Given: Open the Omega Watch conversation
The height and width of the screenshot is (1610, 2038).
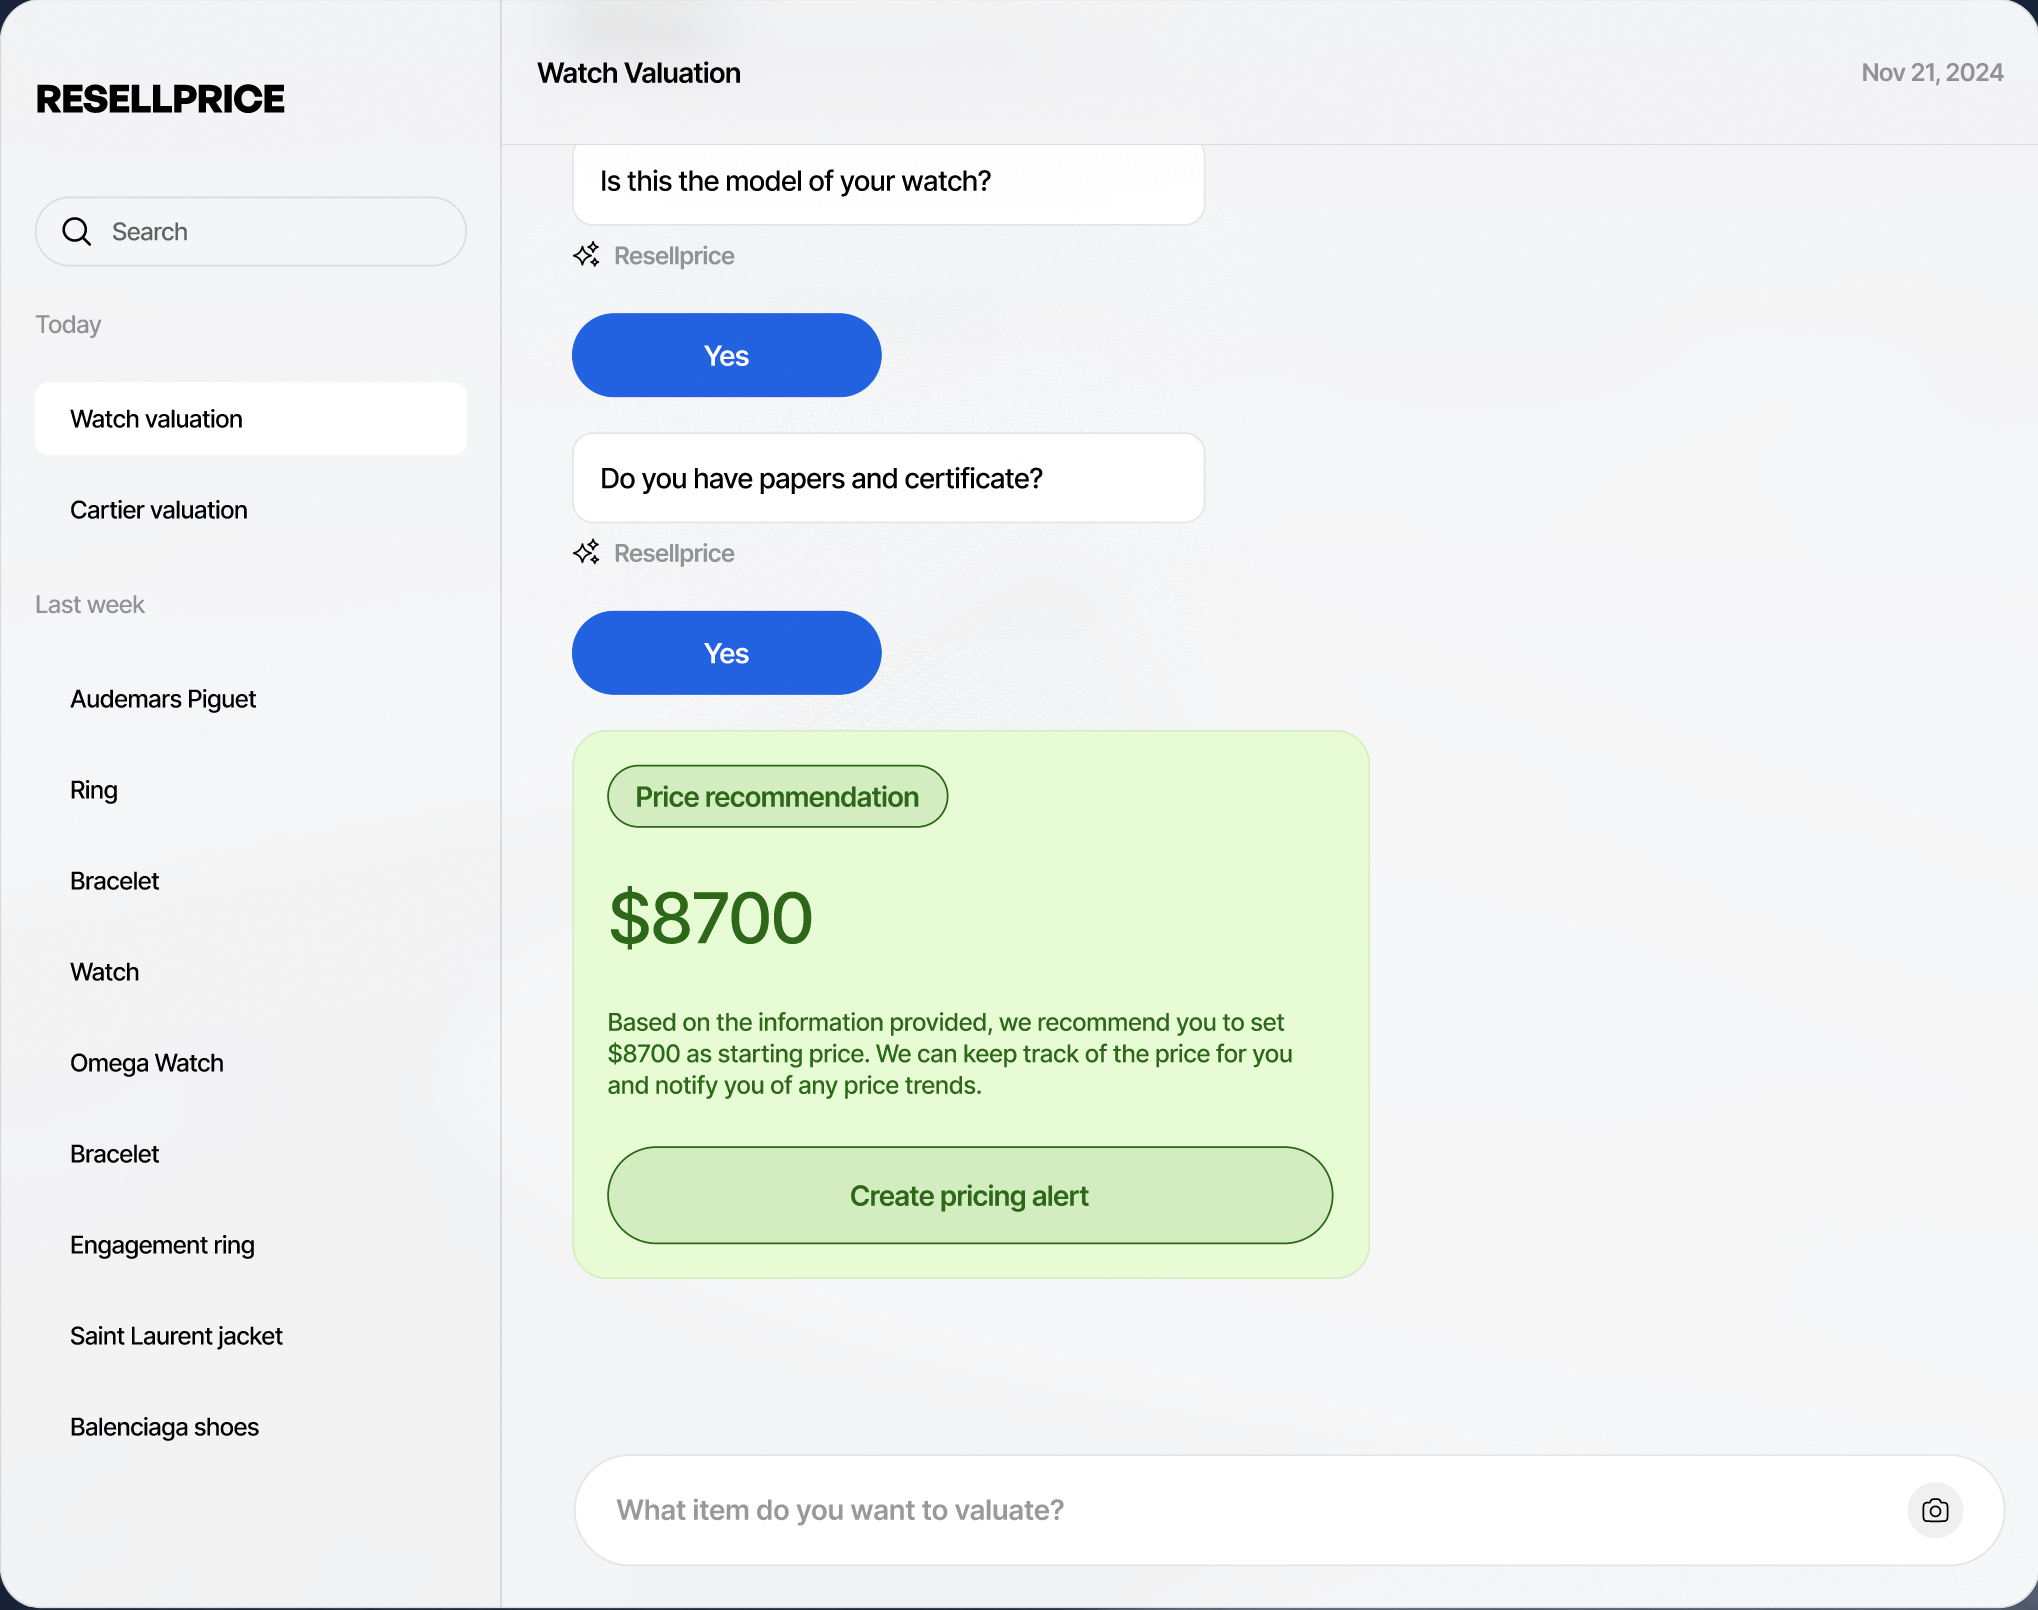Looking at the screenshot, I should point(147,1063).
